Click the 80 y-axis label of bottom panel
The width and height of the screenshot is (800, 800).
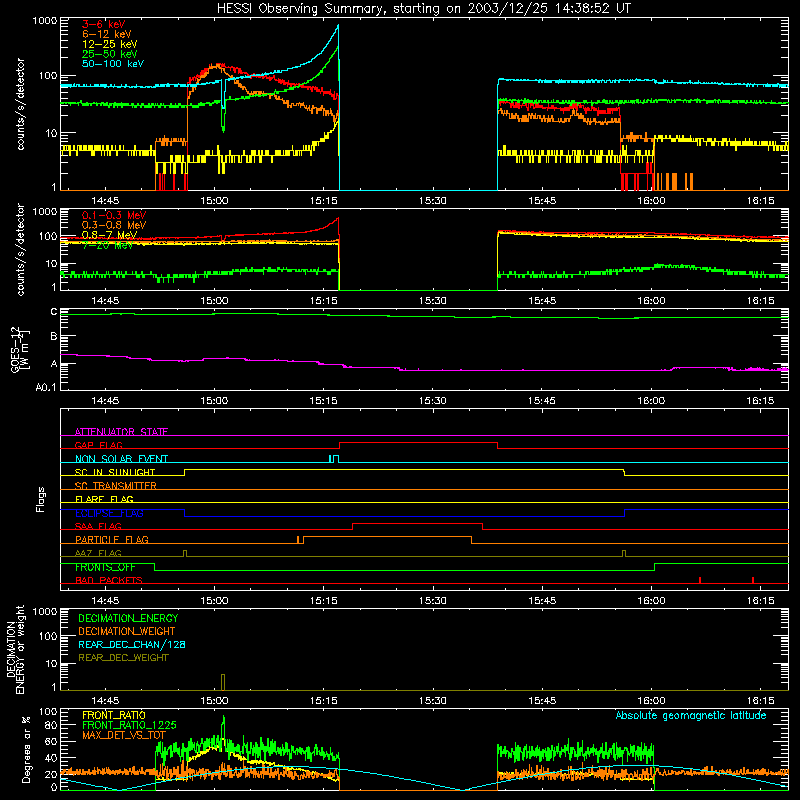(51, 725)
